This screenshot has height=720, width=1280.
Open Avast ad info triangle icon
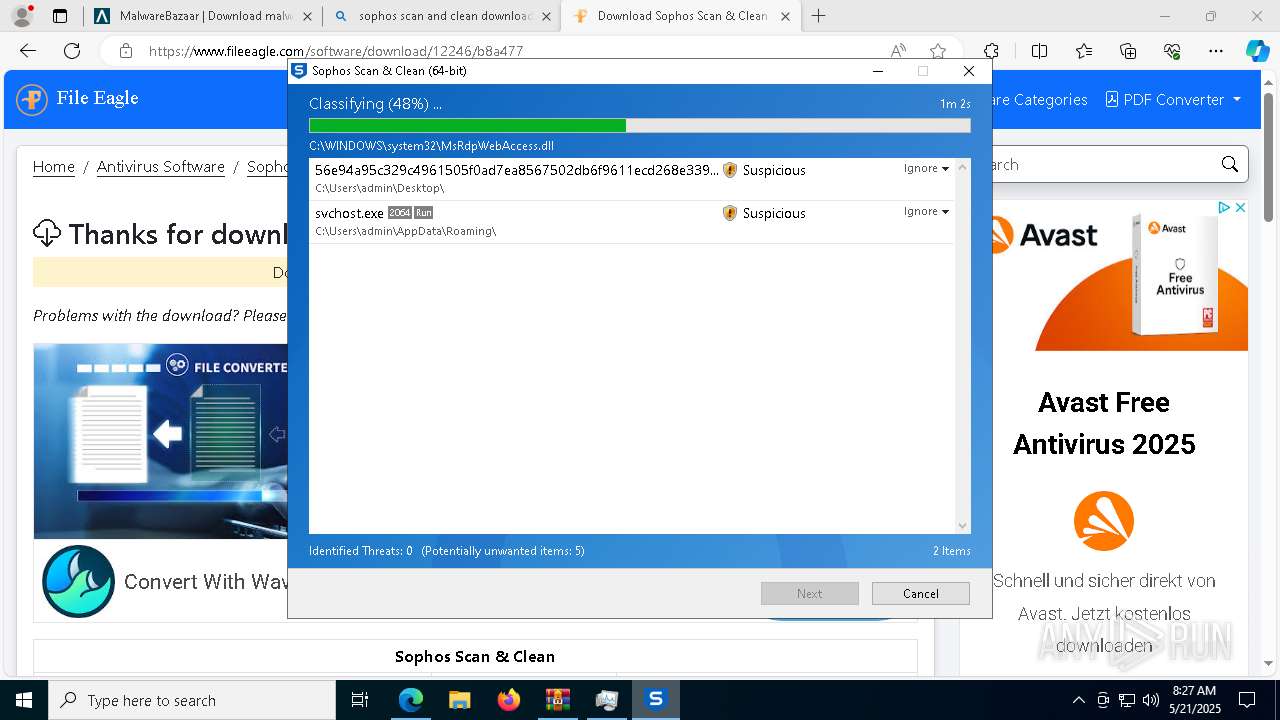pyautogui.click(x=1224, y=208)
